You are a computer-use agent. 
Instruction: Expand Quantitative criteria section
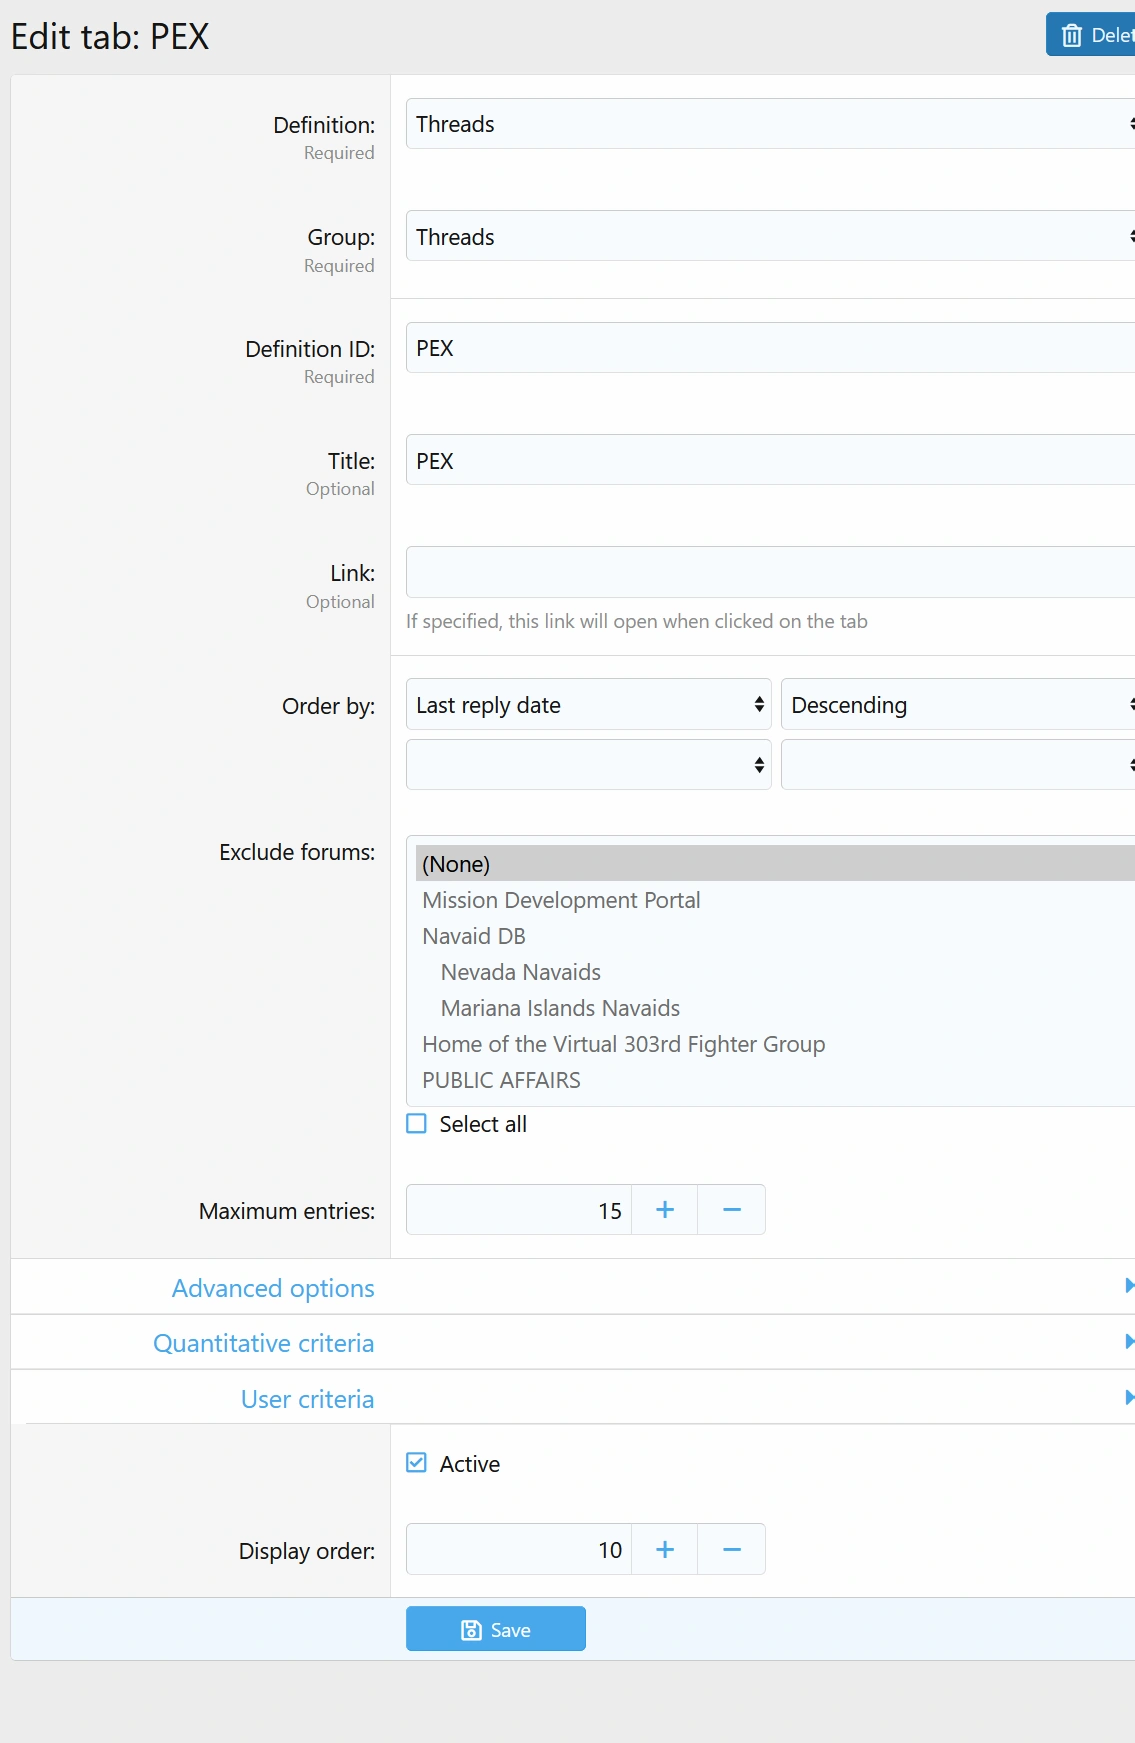click(264, 1343)
